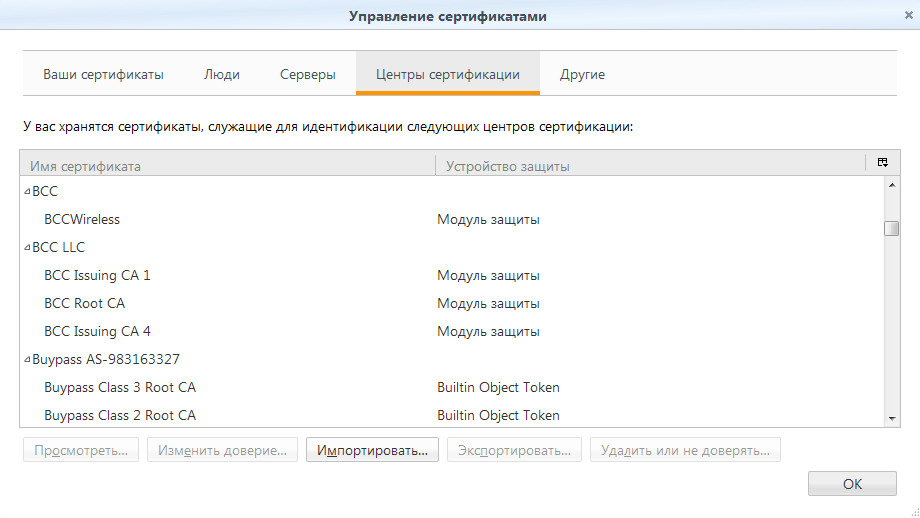Sort by Устройство защиты column header
920x518 pixels.
click(648, 166)
